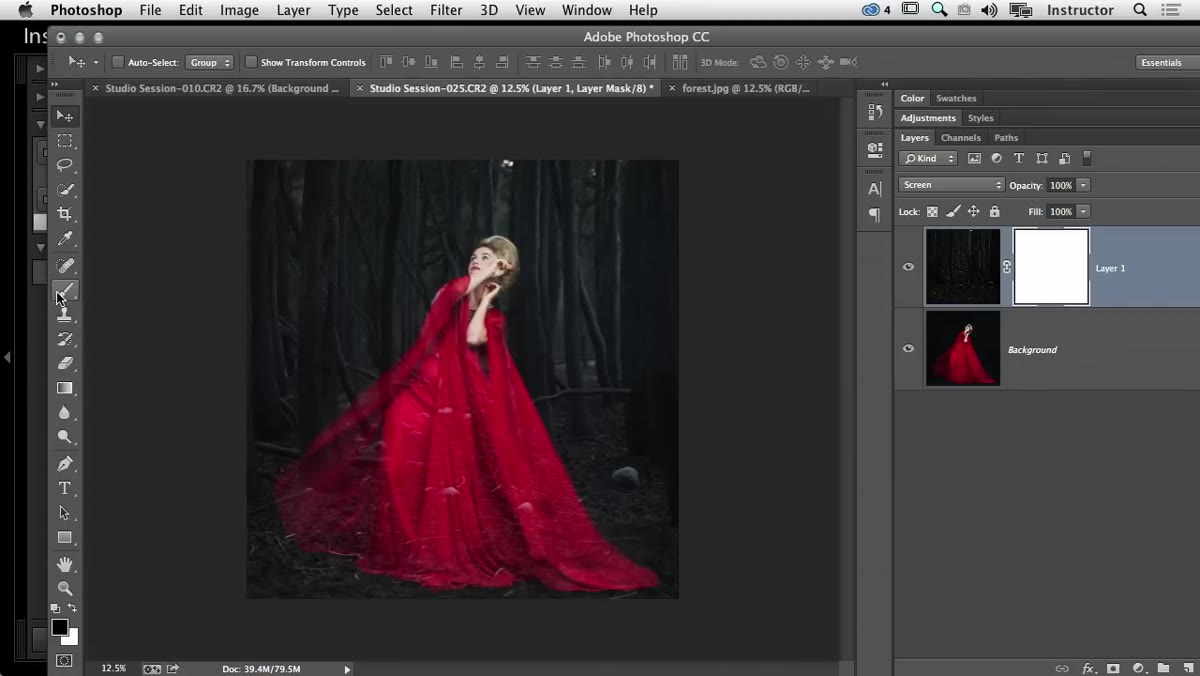The image size is (1200, 676).
Task: Click the black foreground color swatch
Action: tap(60, 628)
